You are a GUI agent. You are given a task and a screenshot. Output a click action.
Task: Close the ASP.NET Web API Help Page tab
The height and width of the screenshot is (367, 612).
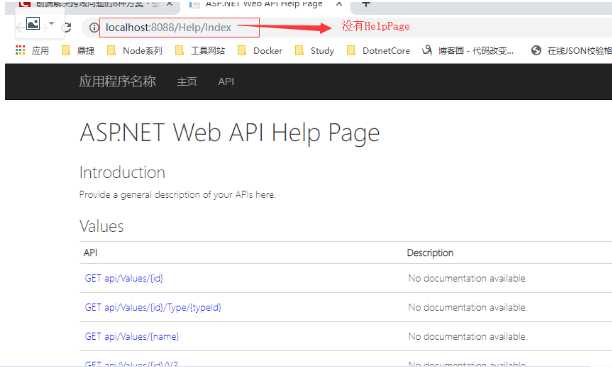[339, 4]
